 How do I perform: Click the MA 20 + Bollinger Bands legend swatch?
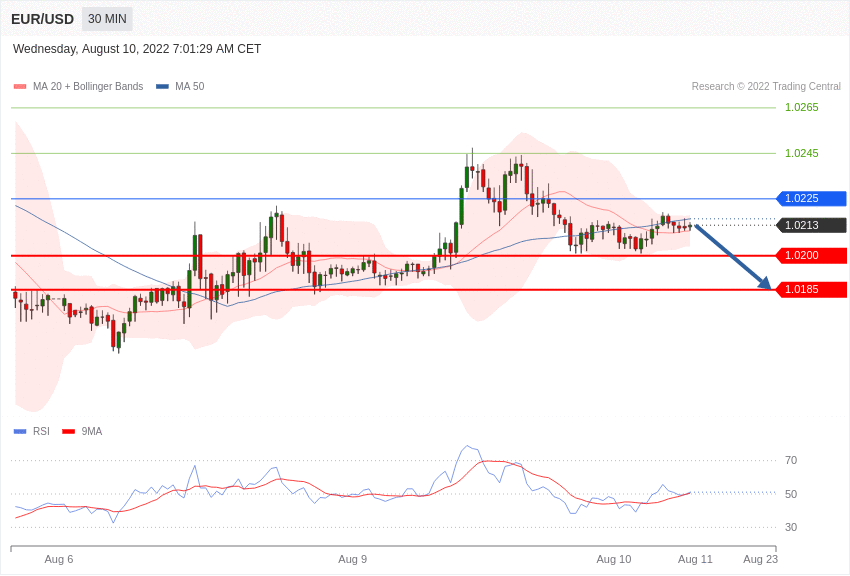tap(20, 87)
